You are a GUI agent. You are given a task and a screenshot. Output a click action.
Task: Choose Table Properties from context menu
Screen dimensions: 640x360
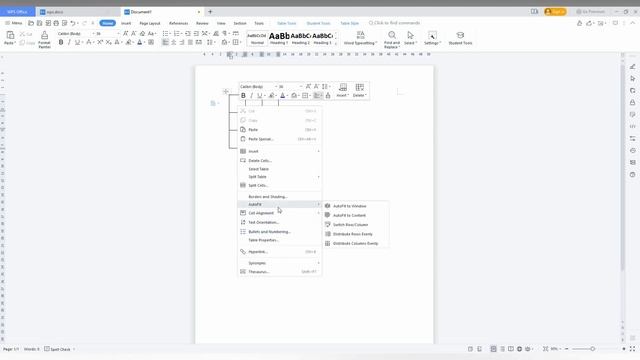point(280,240)
